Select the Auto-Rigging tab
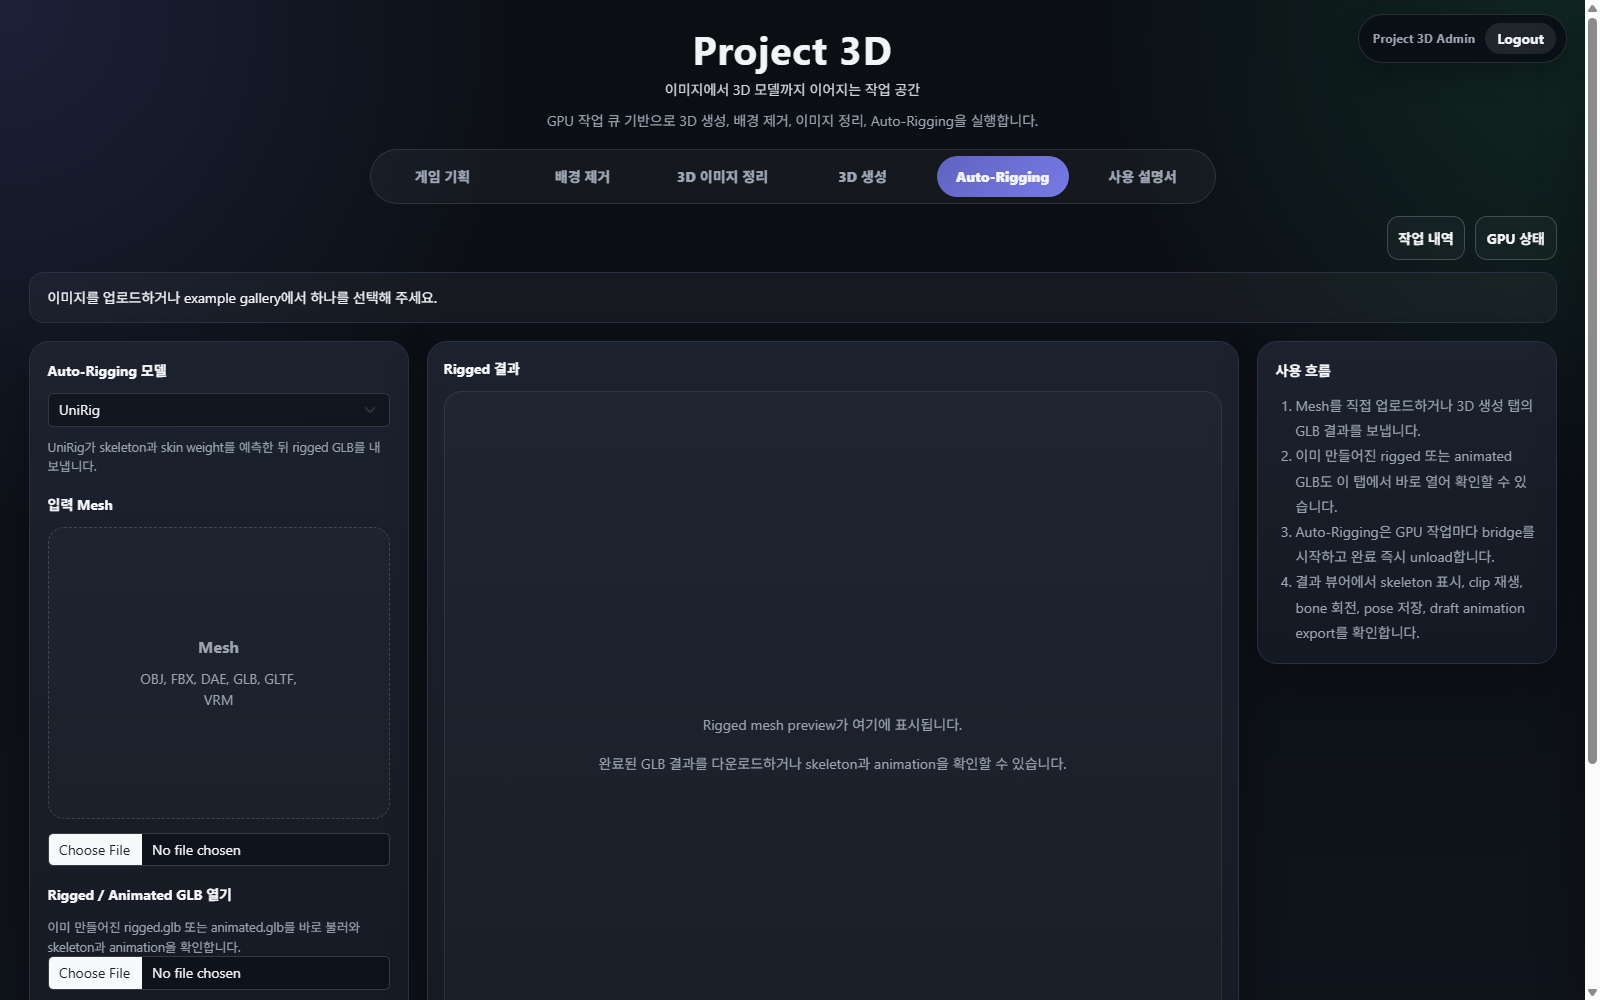Screen dimensions: 1600x1000 [1002, 177]
